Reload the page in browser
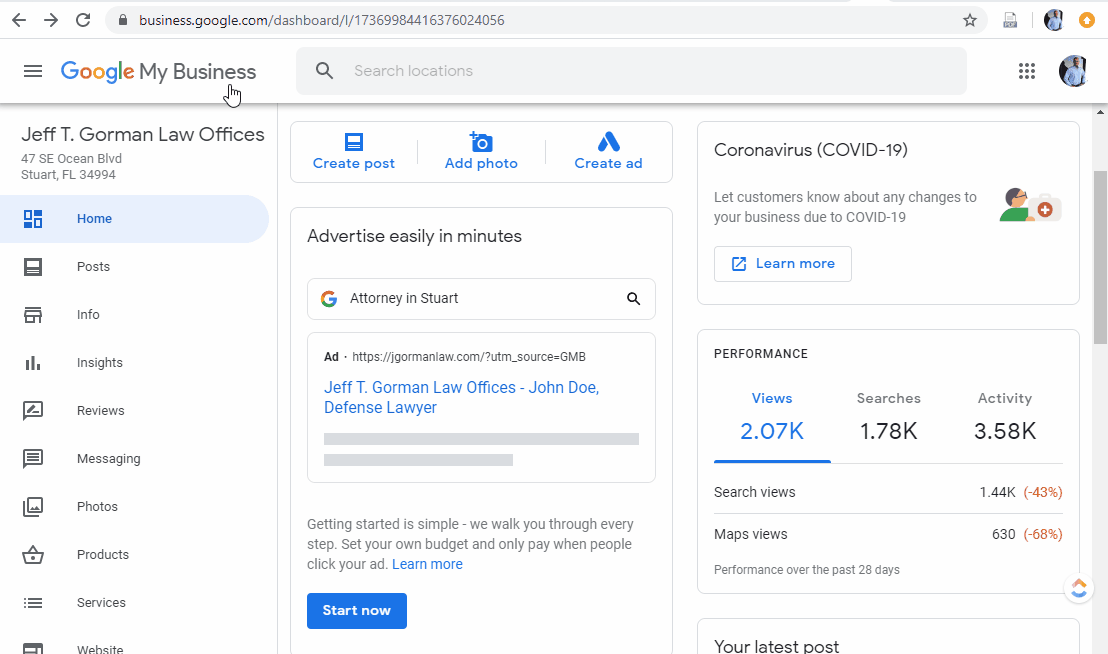This screenshot has height=654, width=1108. click(x=83, y=20)
